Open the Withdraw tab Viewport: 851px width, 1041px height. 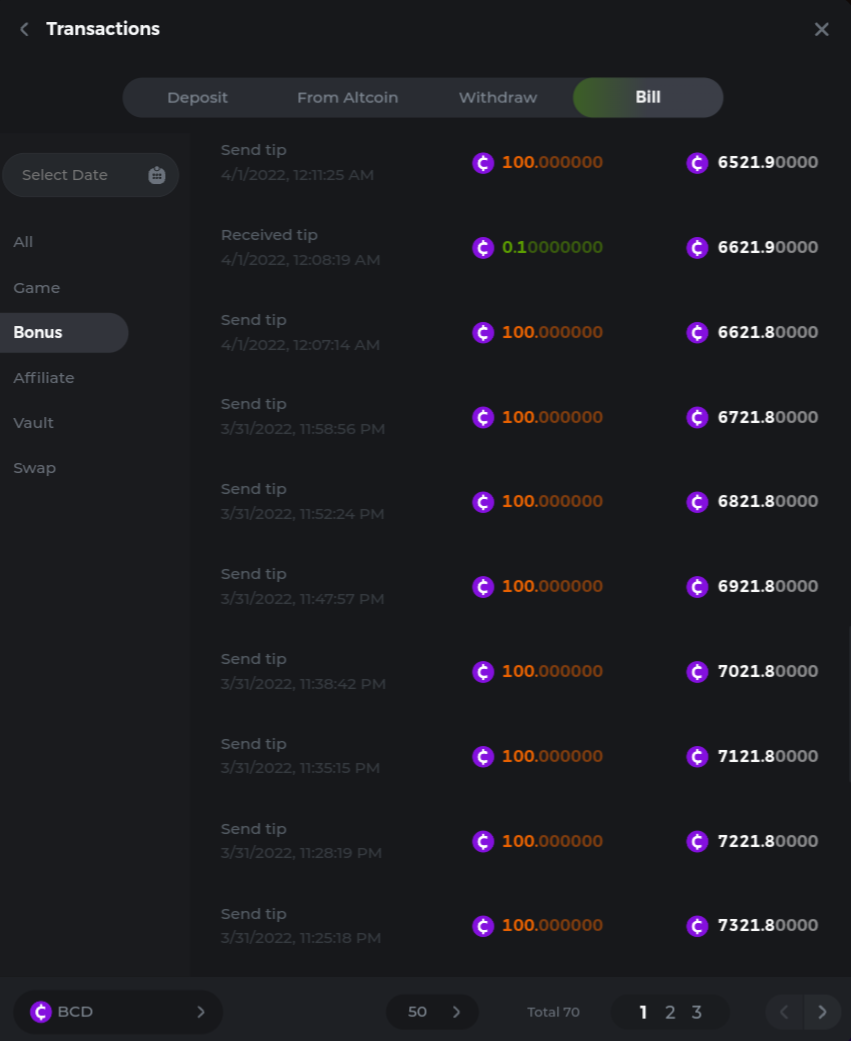click(497, 98)
